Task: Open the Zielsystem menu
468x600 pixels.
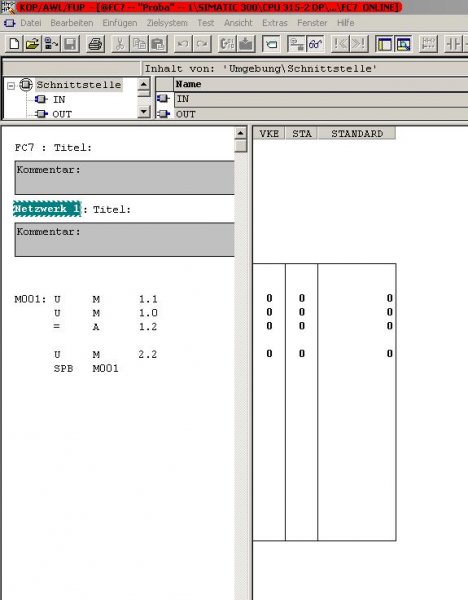Action: coord(167,23)
